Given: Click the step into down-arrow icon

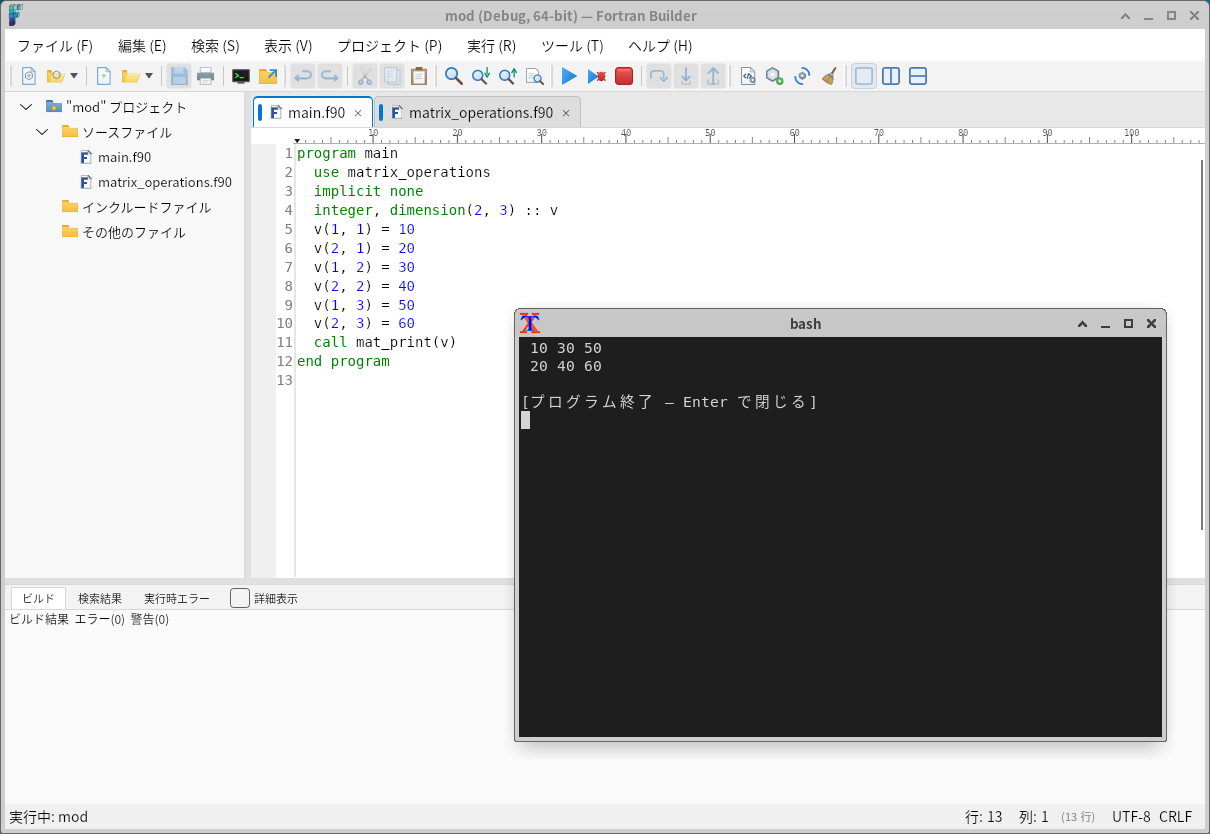Looking at the screenshot, I should (686, 76).
